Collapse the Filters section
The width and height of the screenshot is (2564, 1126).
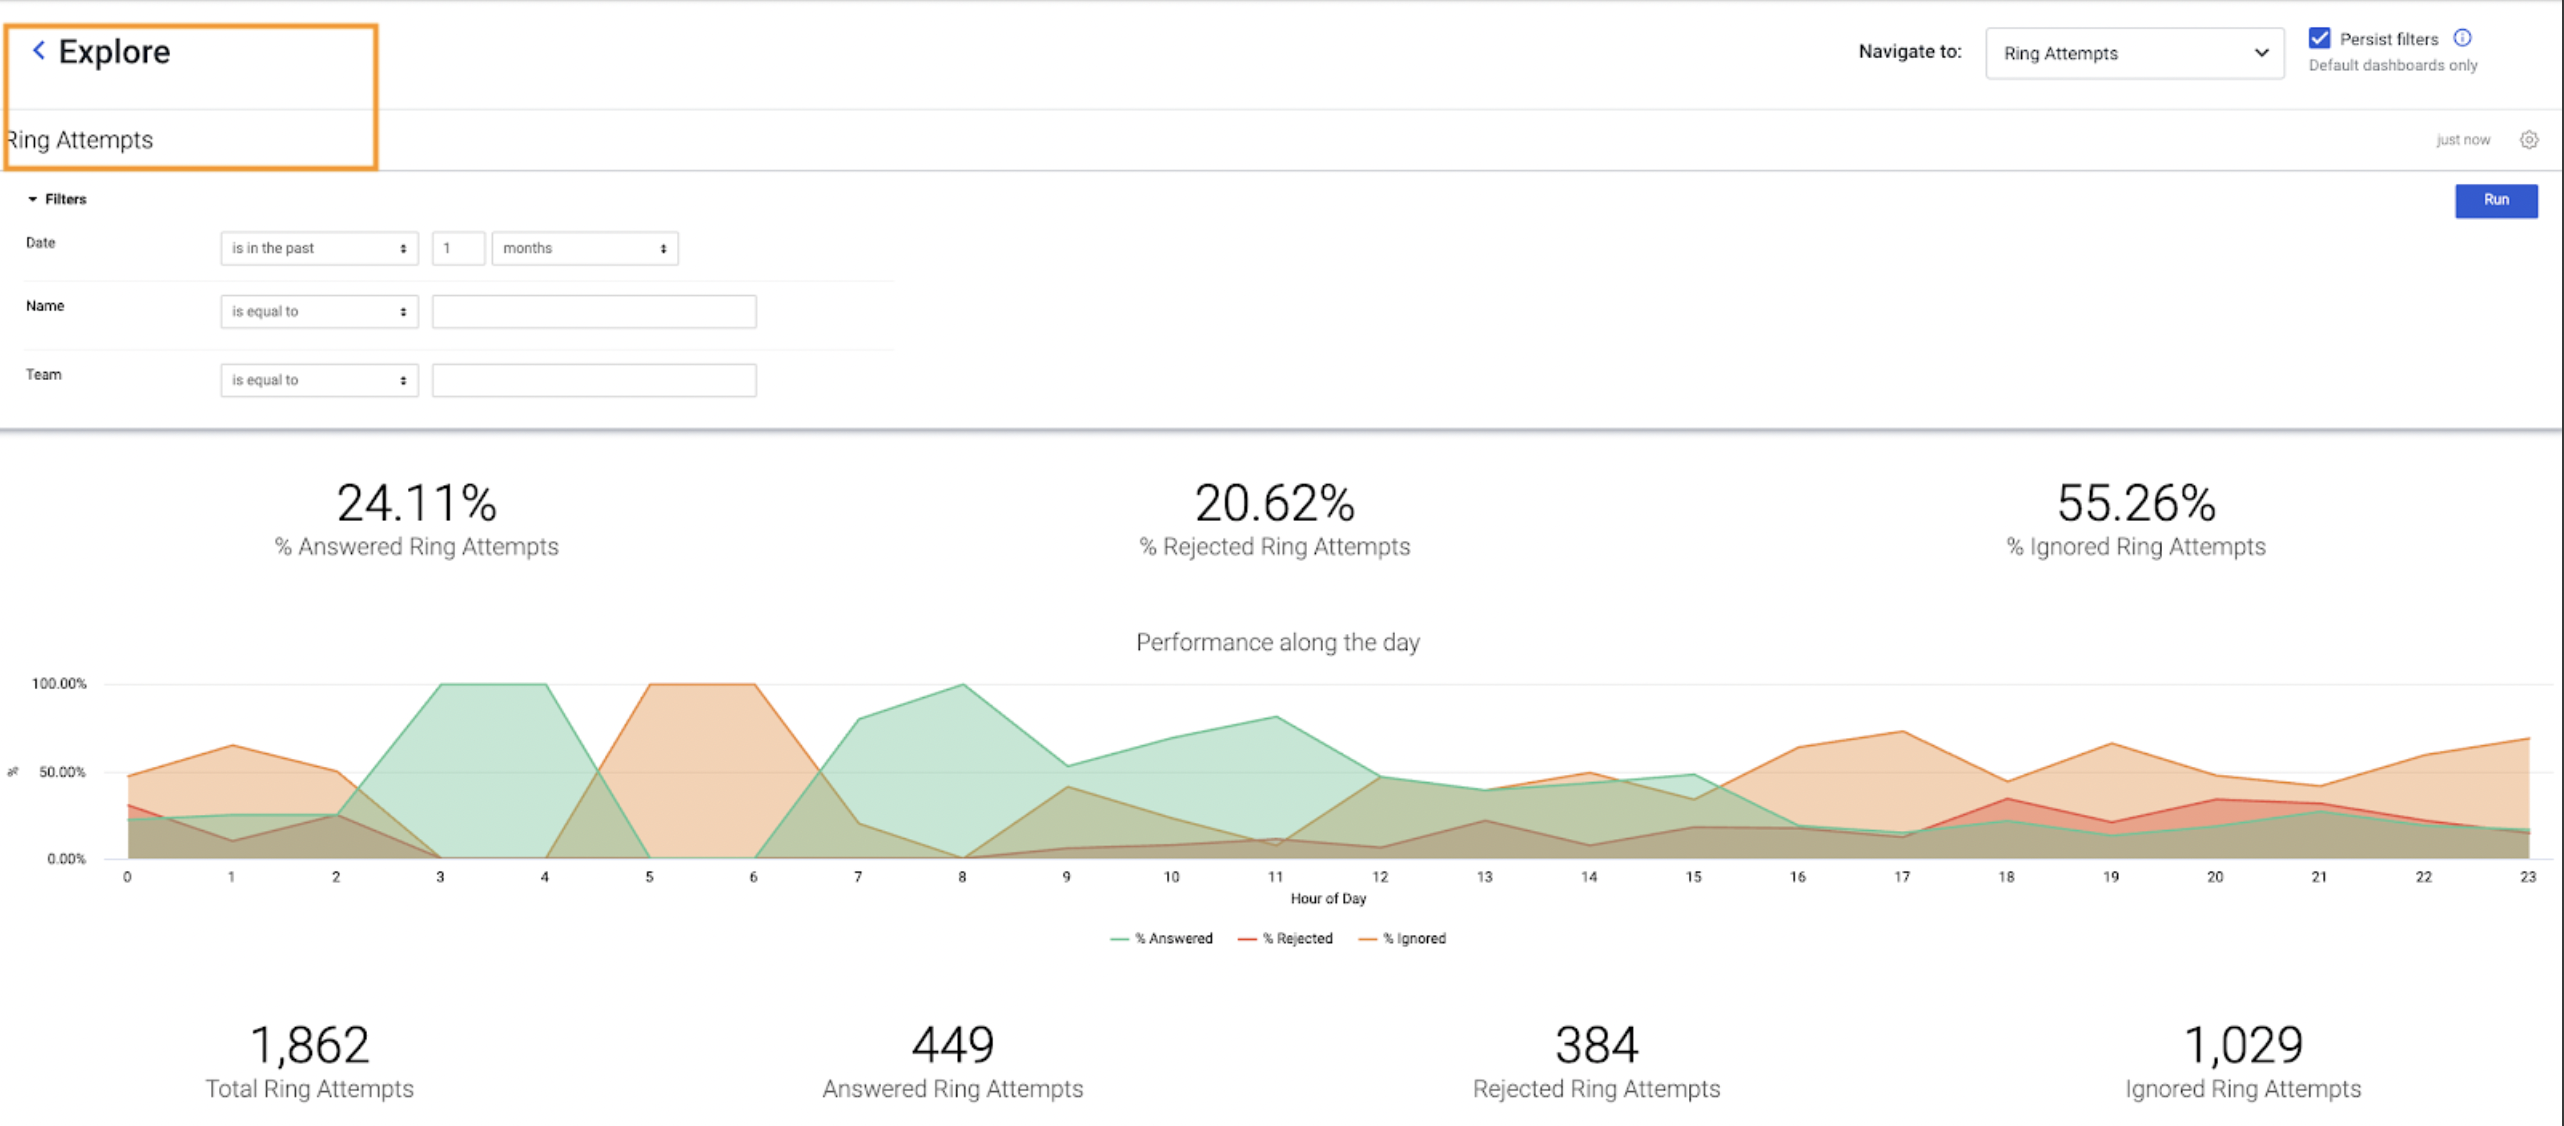click(33, 198)
